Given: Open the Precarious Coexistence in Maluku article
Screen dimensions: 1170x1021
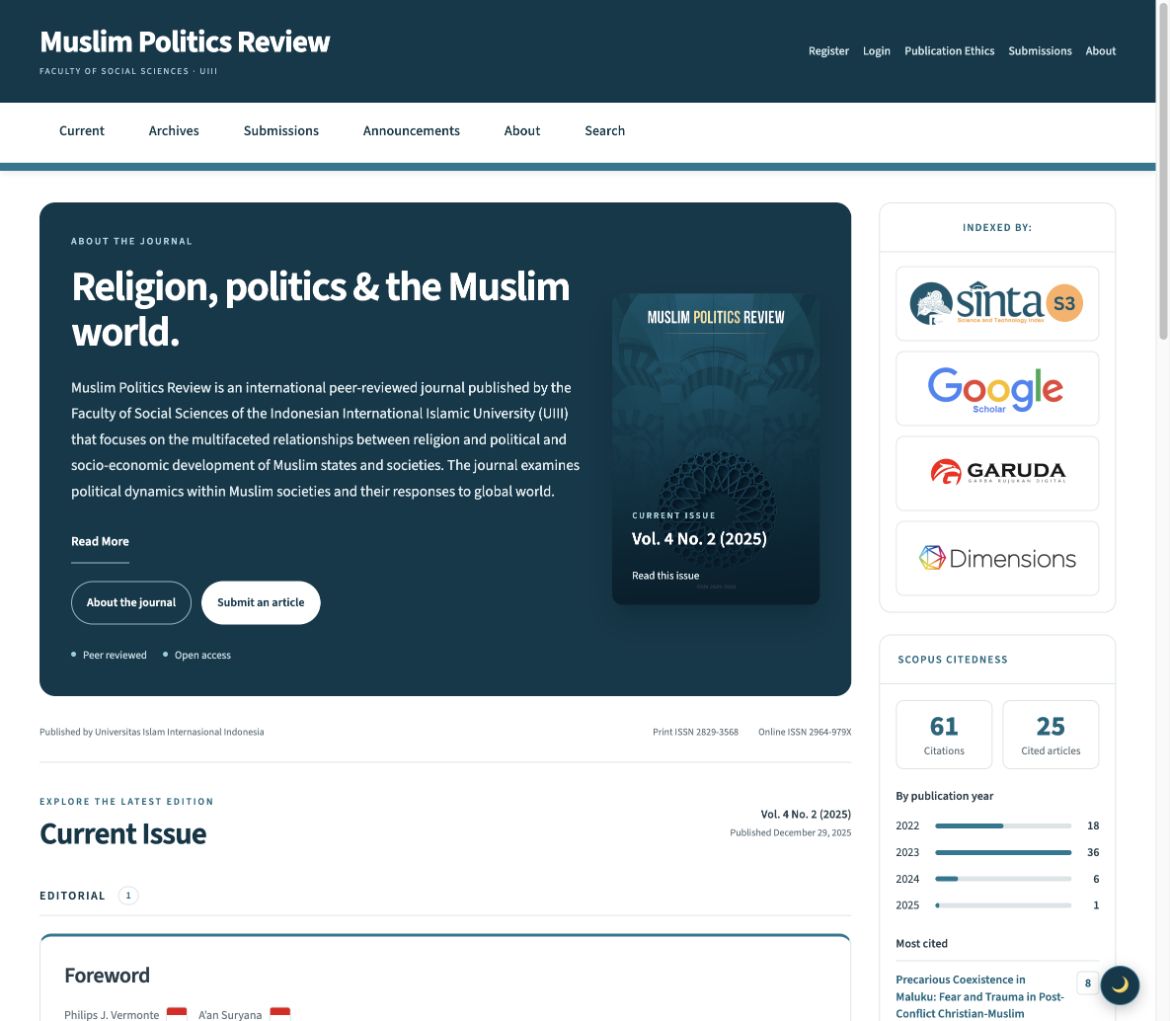Looking at the screenshot, I should pyautogui.click(x=980, y=996).
